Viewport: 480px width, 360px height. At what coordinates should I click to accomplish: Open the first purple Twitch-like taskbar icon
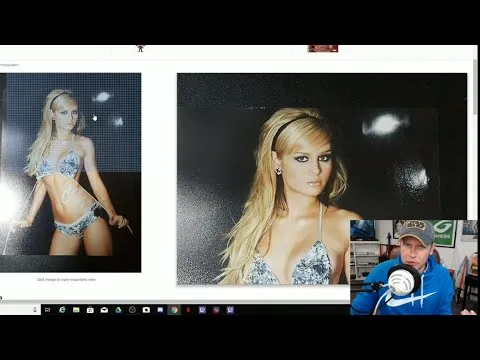tap(202, 310)
